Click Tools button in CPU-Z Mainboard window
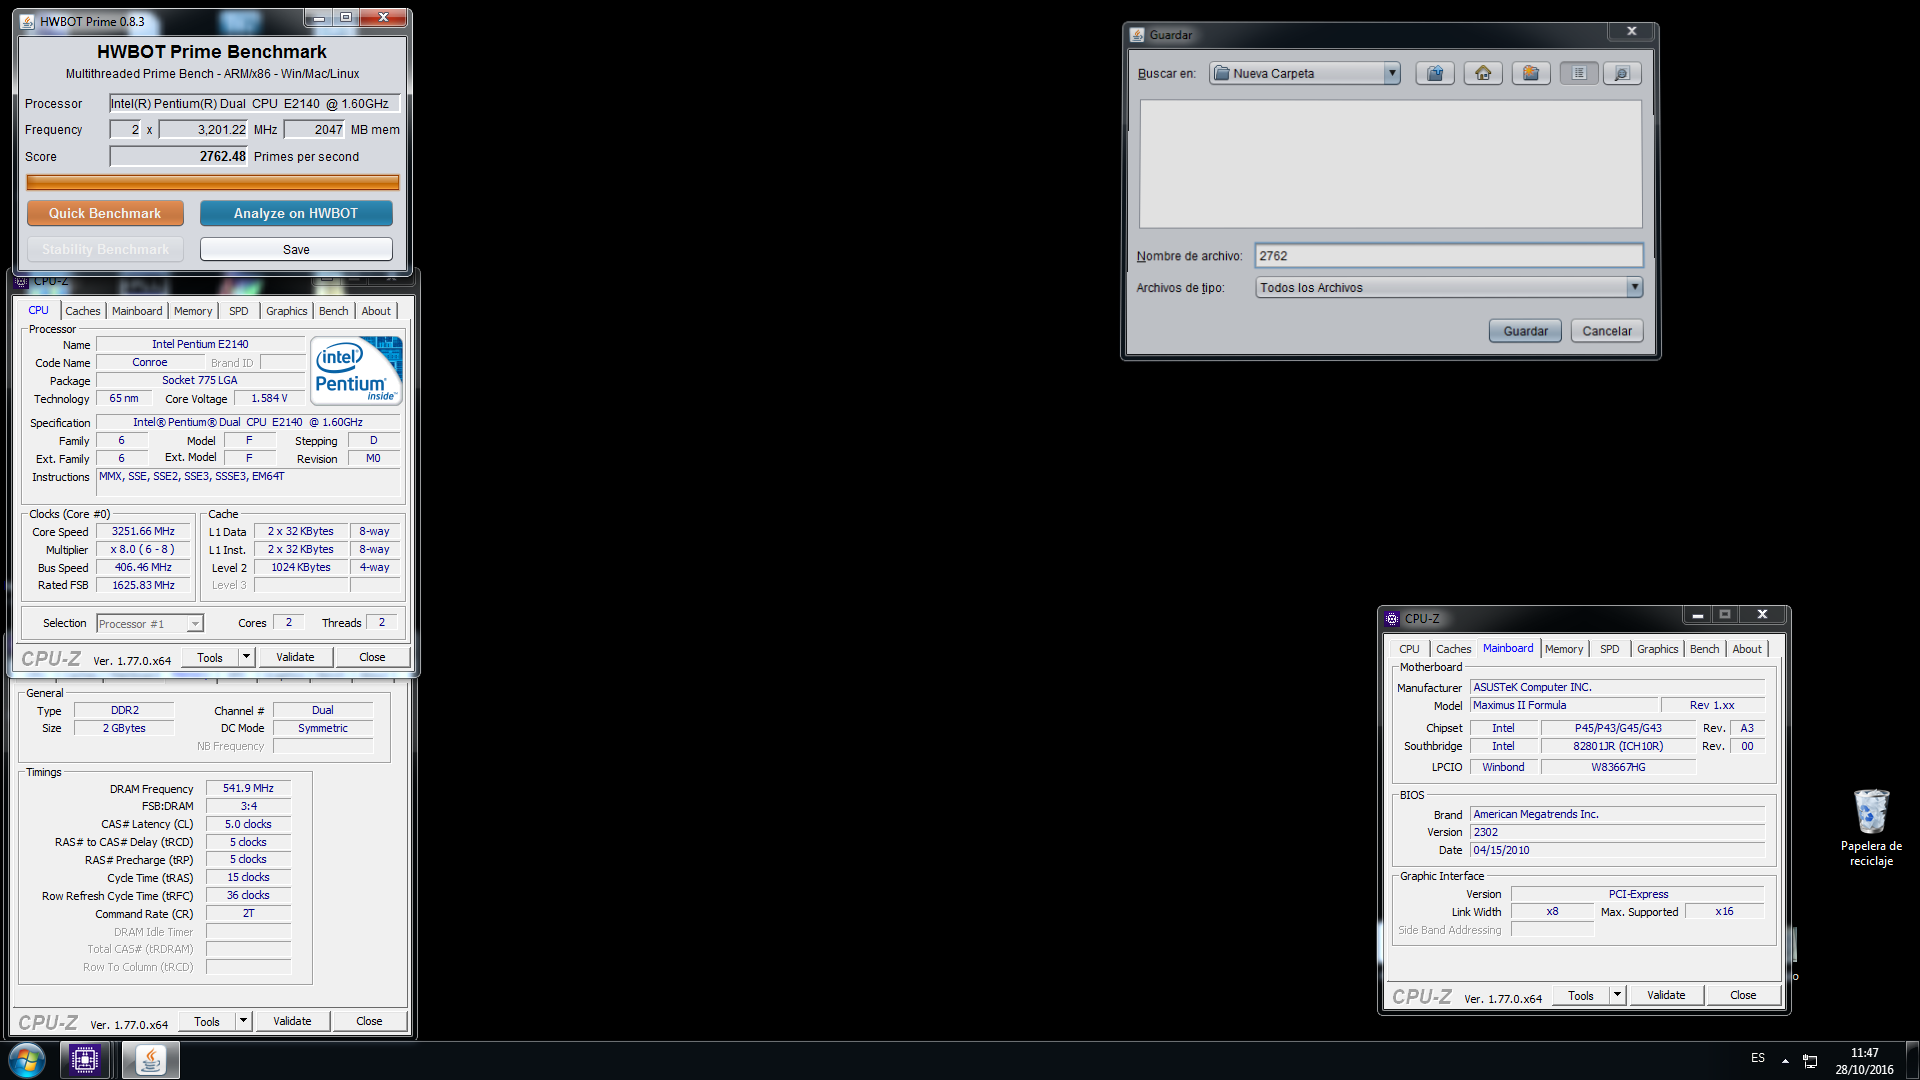 [x=1581, y=995]
